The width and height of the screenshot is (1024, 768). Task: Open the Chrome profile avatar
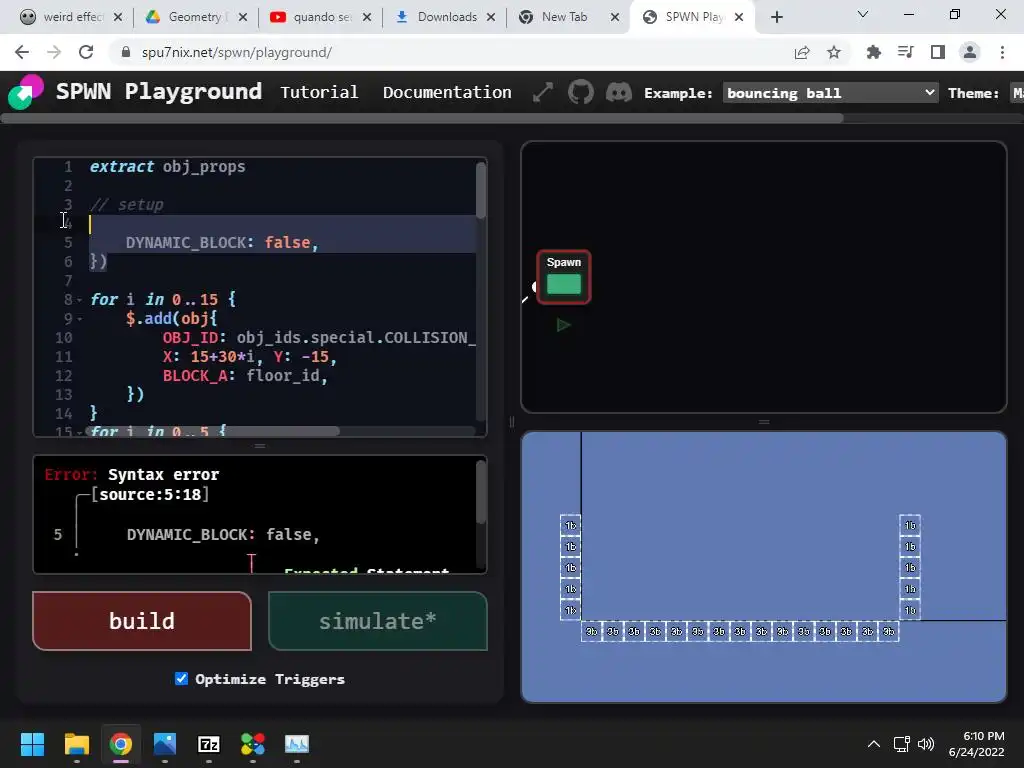[970, 52]
